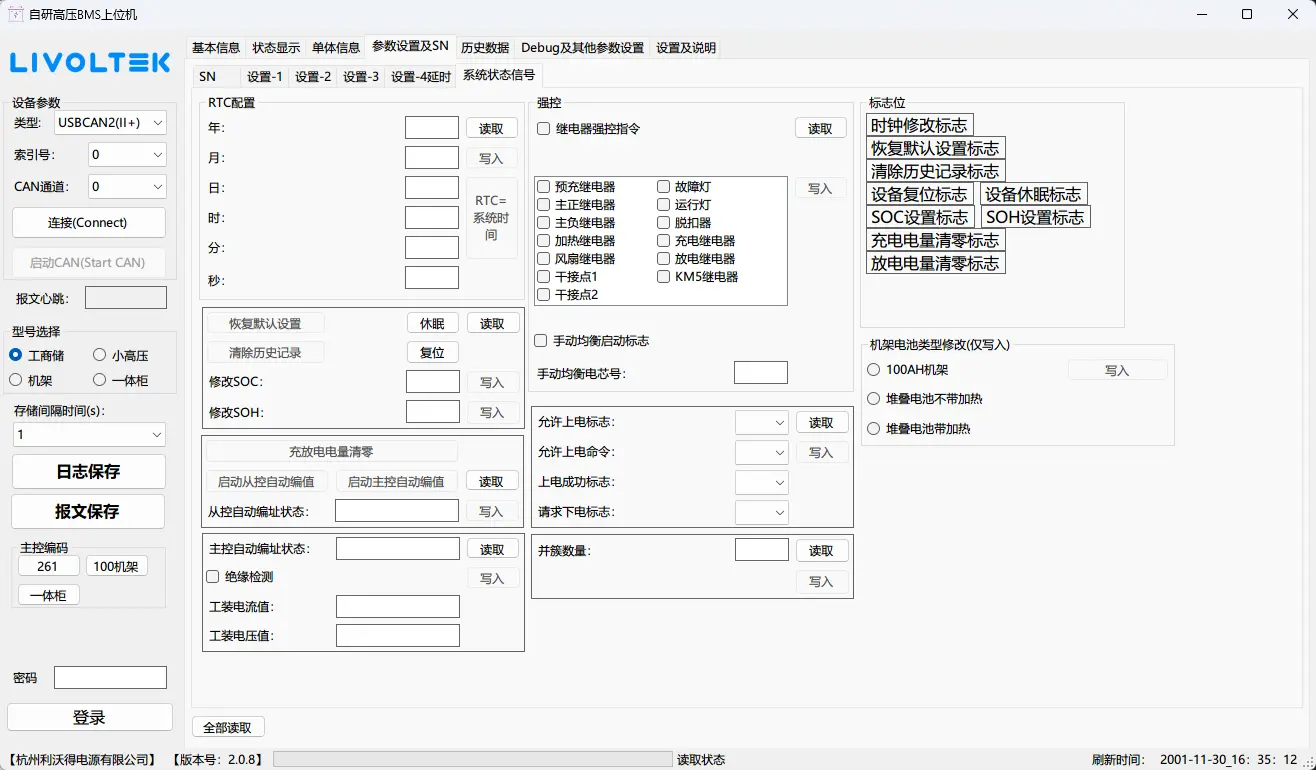
Task: Click the 一体柜 主控编码 button
Action: pos(49,595)
